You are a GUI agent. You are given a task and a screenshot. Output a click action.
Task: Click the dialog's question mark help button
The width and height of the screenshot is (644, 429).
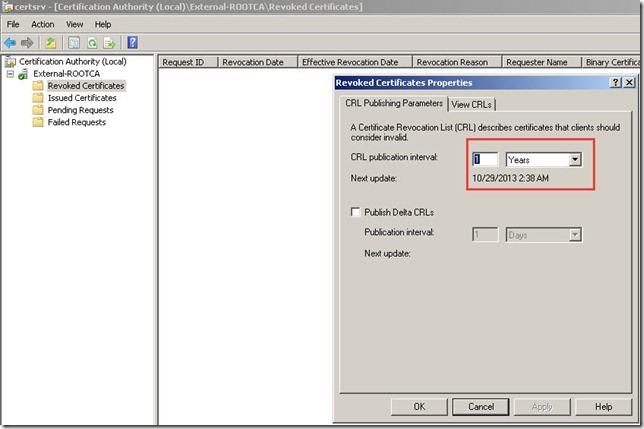coord(601,83)
